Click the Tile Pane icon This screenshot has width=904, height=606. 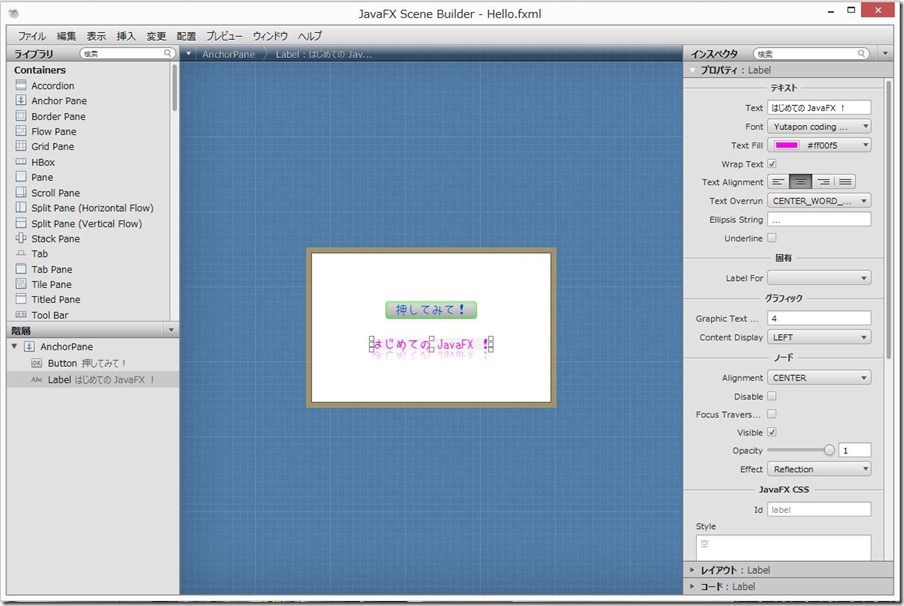pyautogui.click(x=21, y=284)
